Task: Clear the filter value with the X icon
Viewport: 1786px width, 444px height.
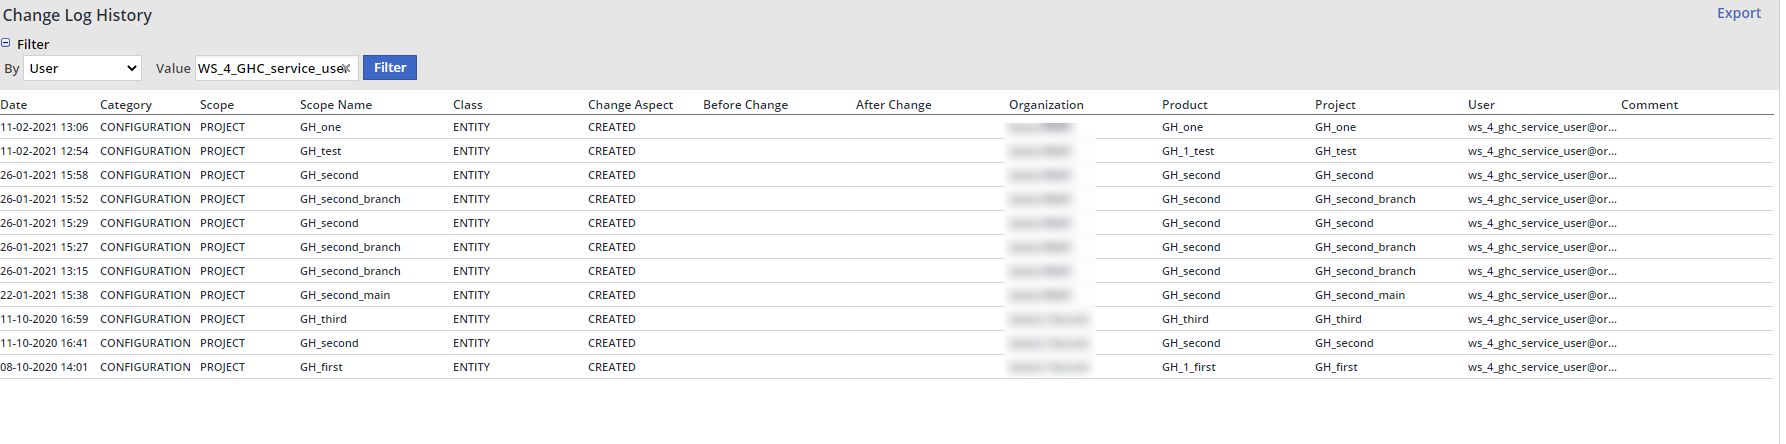Action: pyautogui.click(x=346, y=69)
